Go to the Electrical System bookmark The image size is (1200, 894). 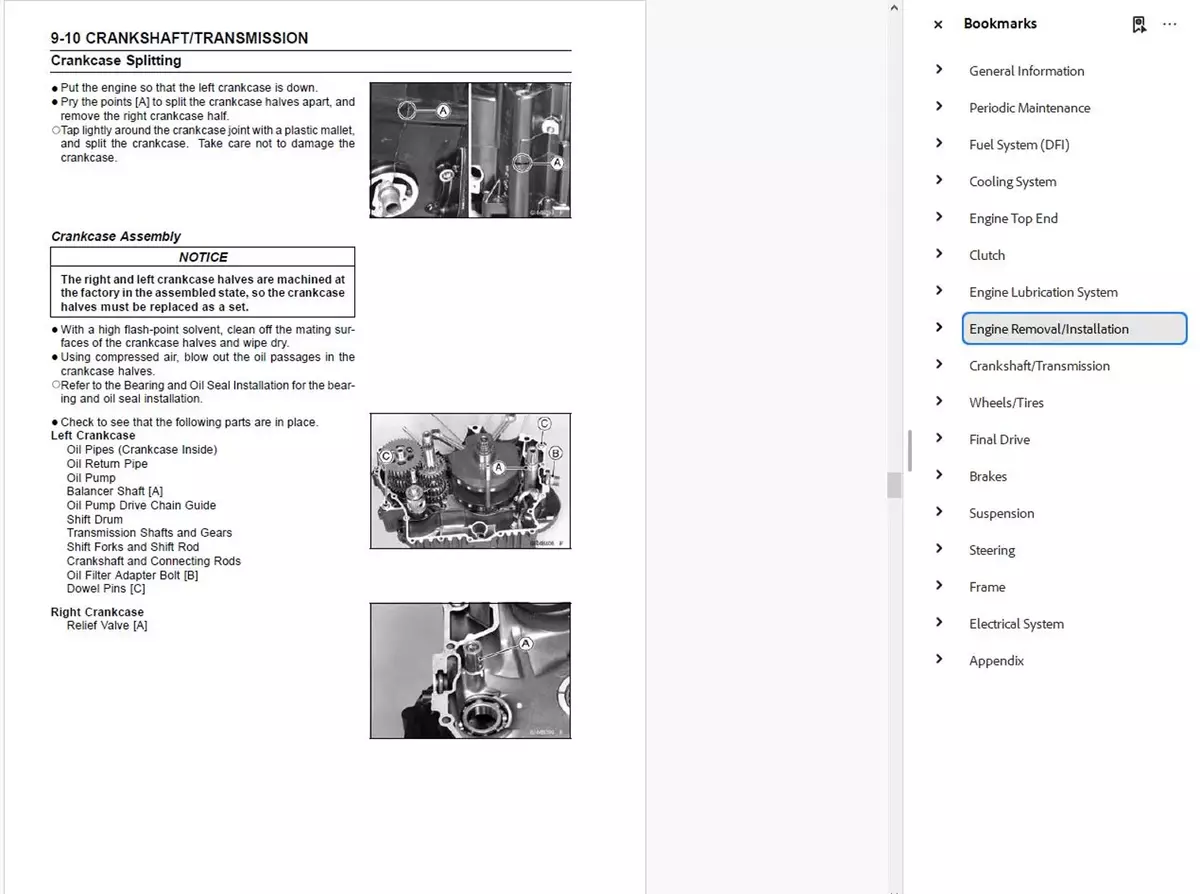tap(1016, 624)
